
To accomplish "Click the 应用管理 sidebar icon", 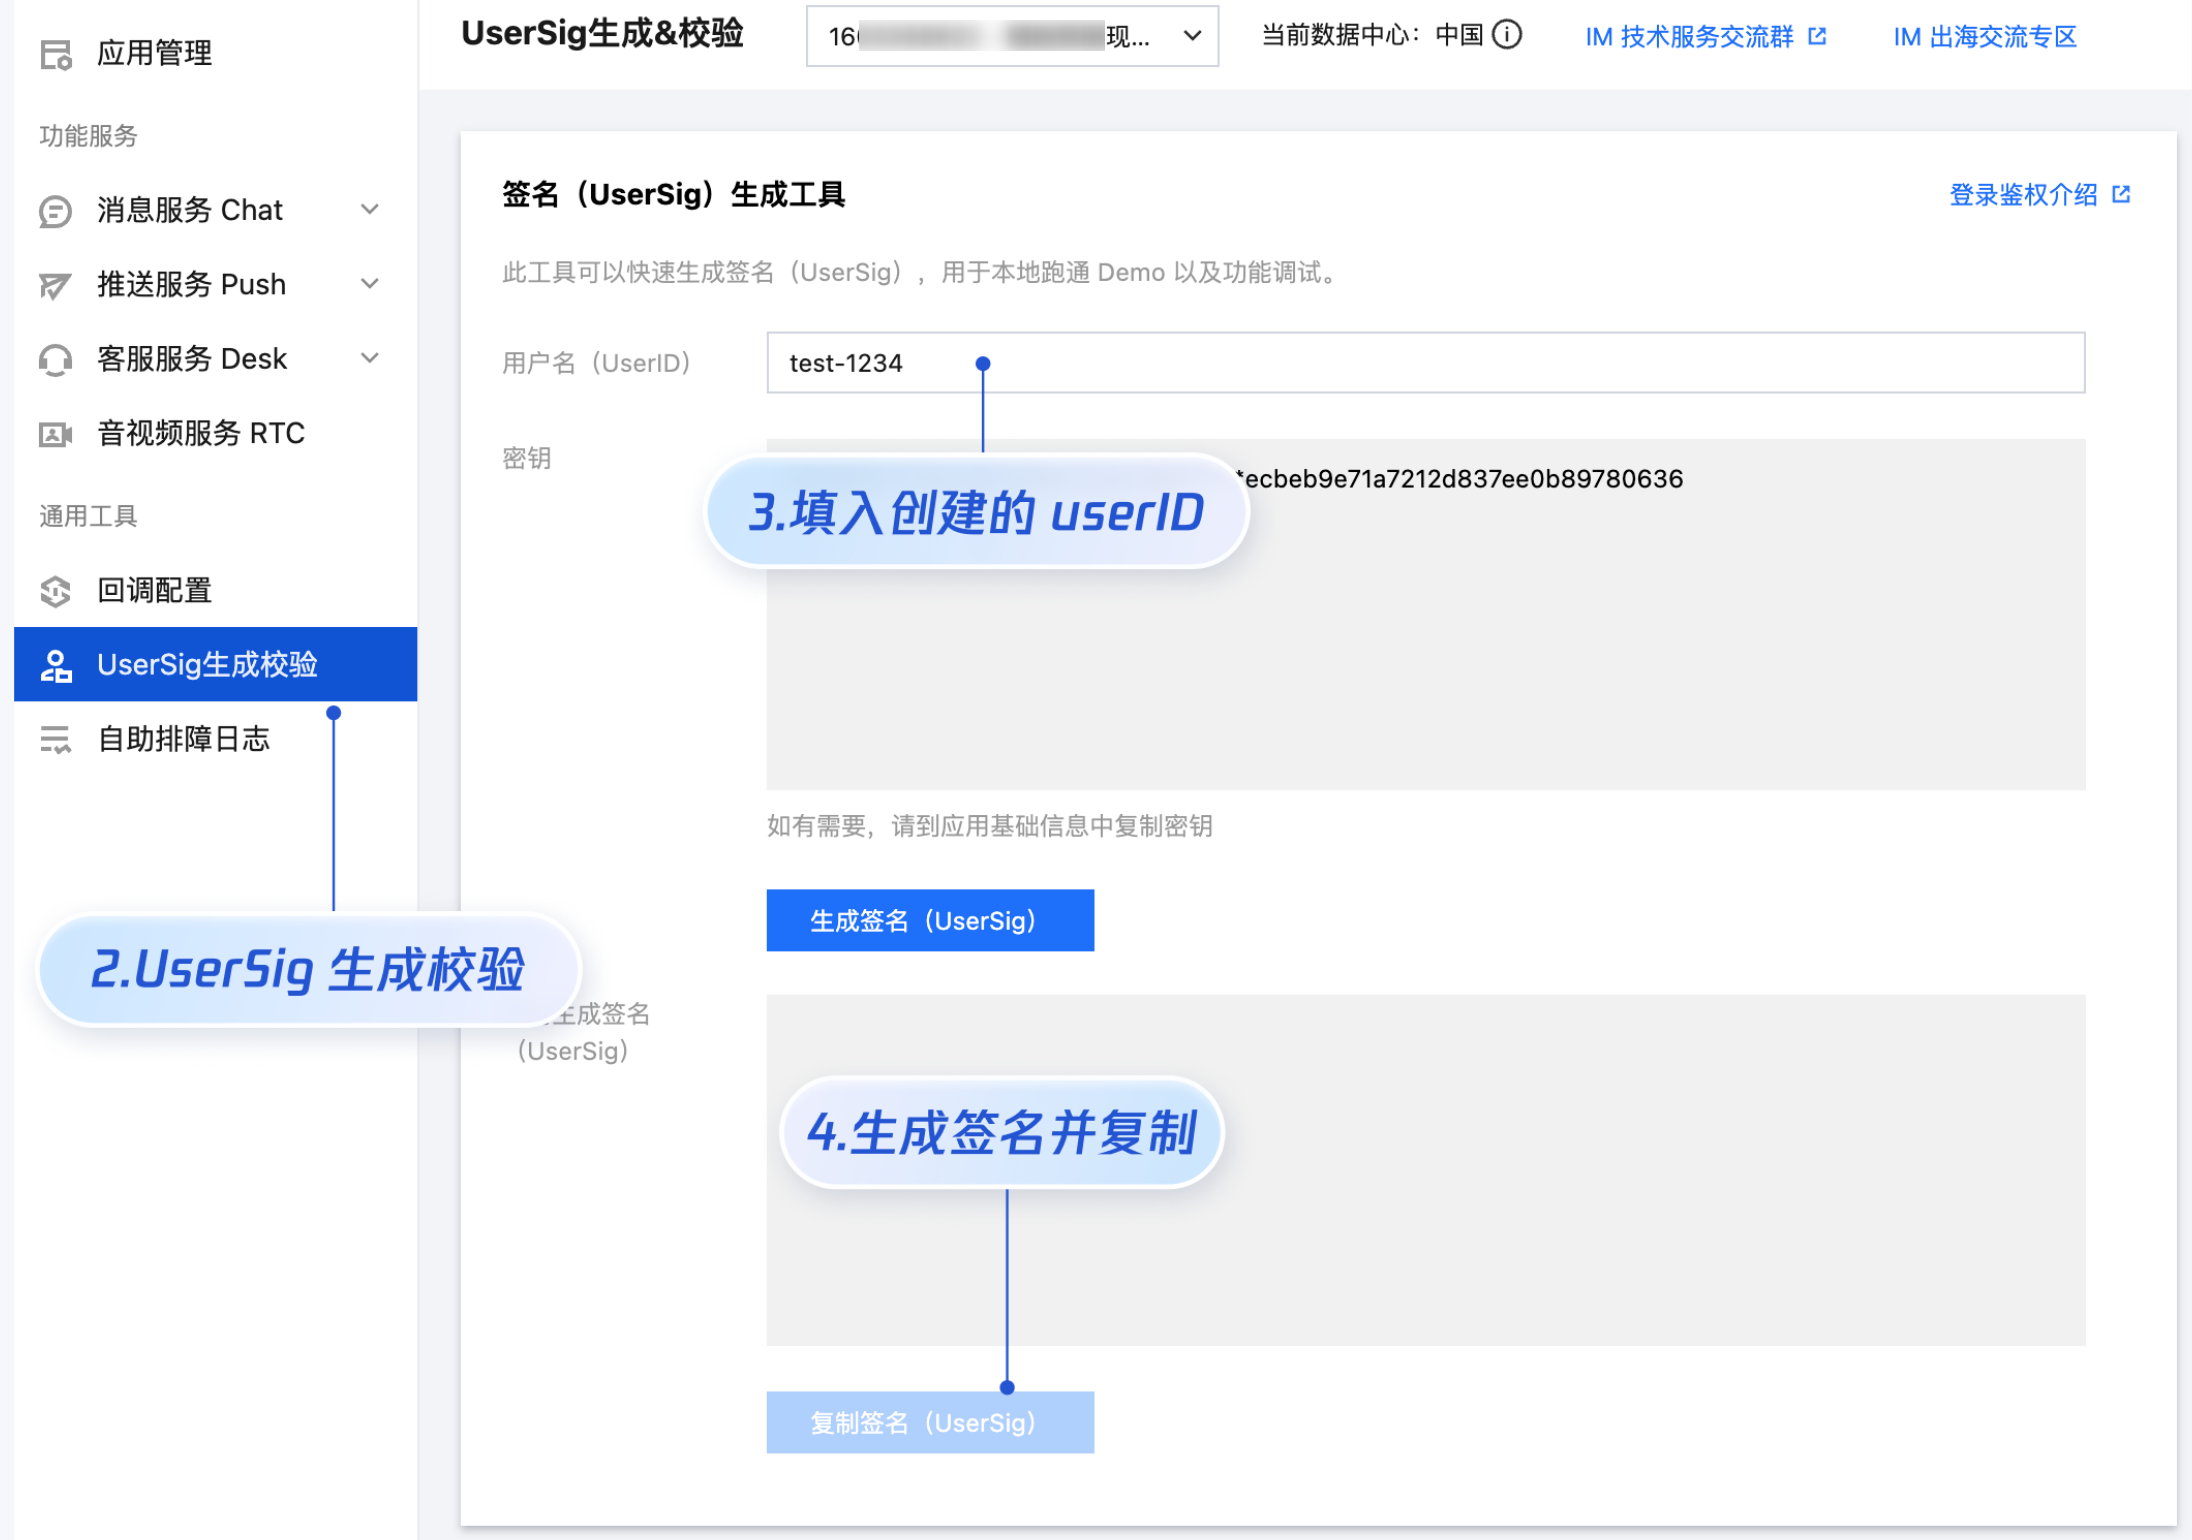I will click(56, 54).
